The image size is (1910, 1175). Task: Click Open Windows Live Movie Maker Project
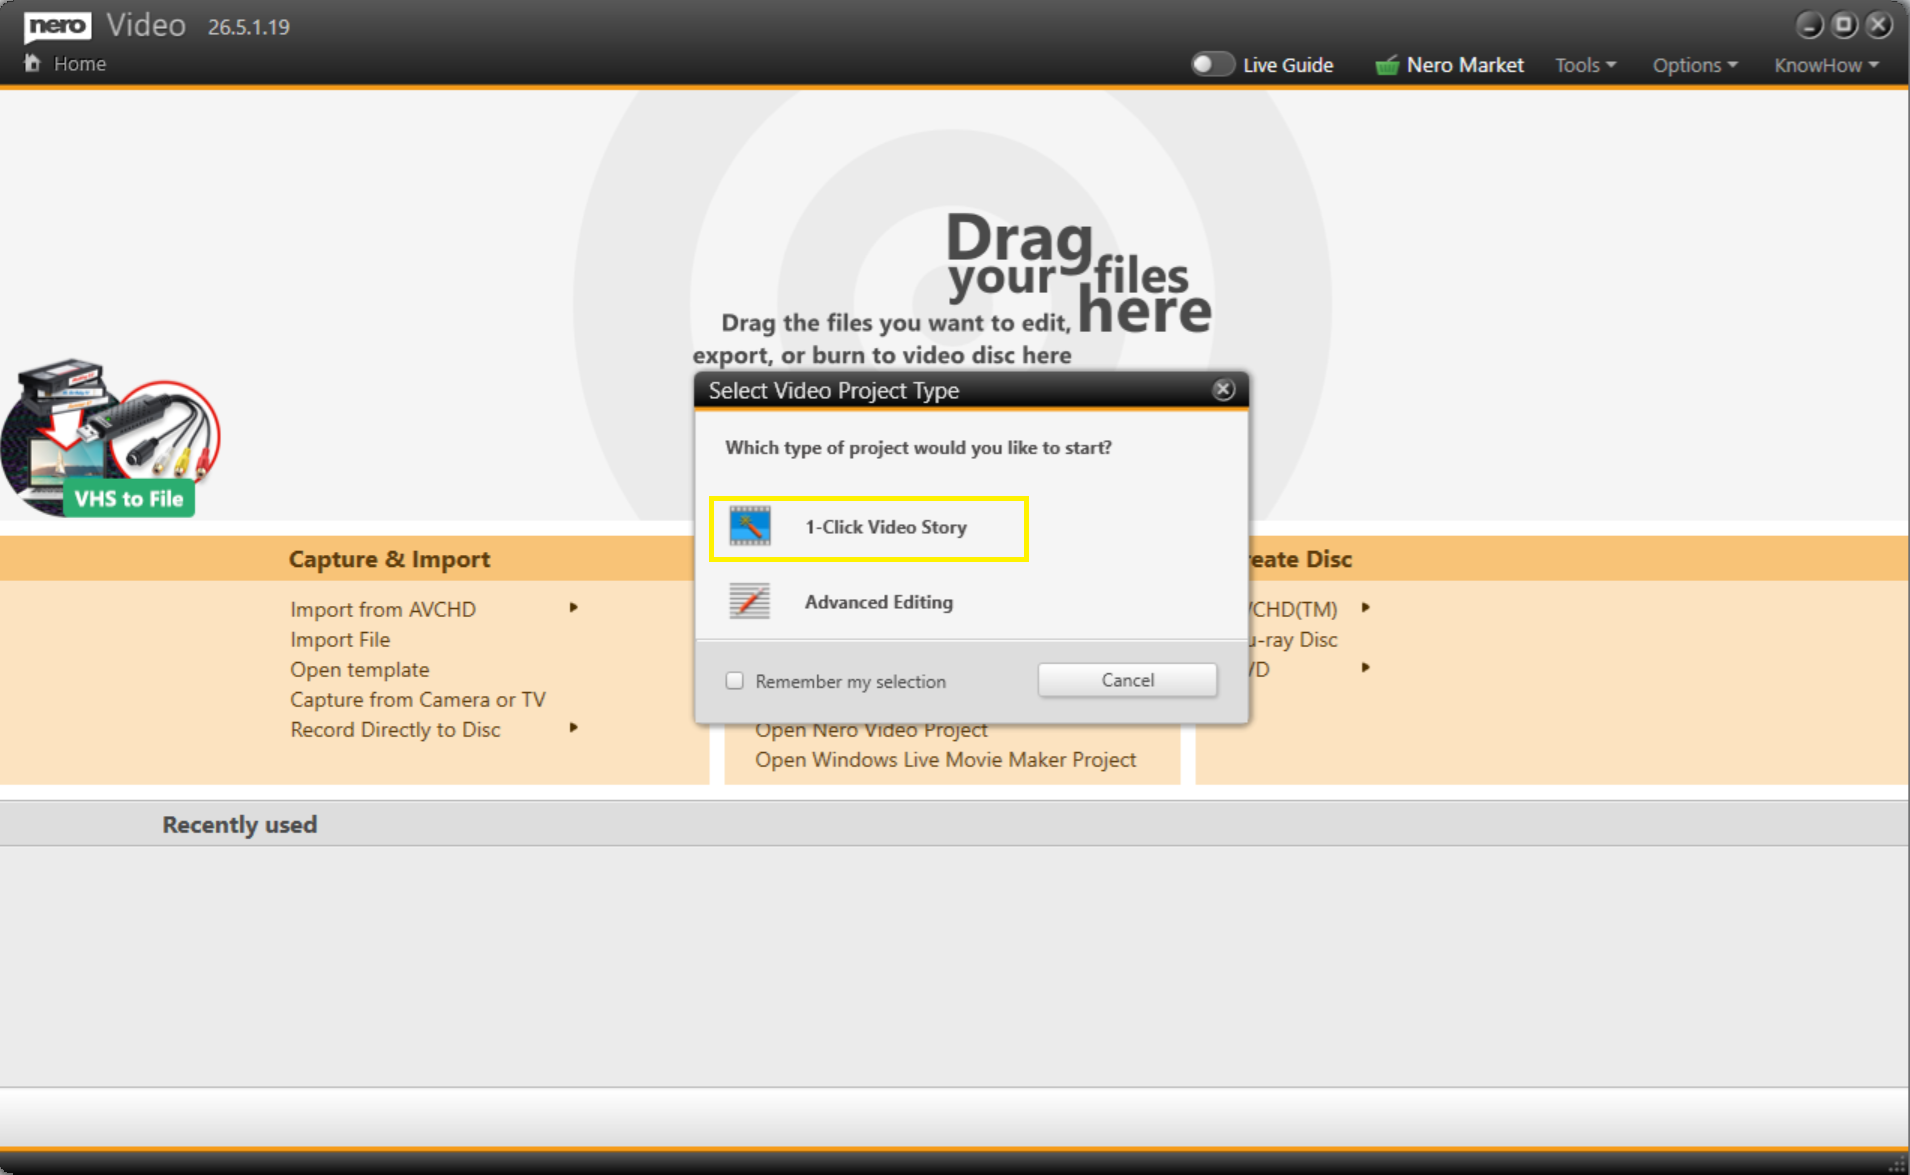click(945, 759)
